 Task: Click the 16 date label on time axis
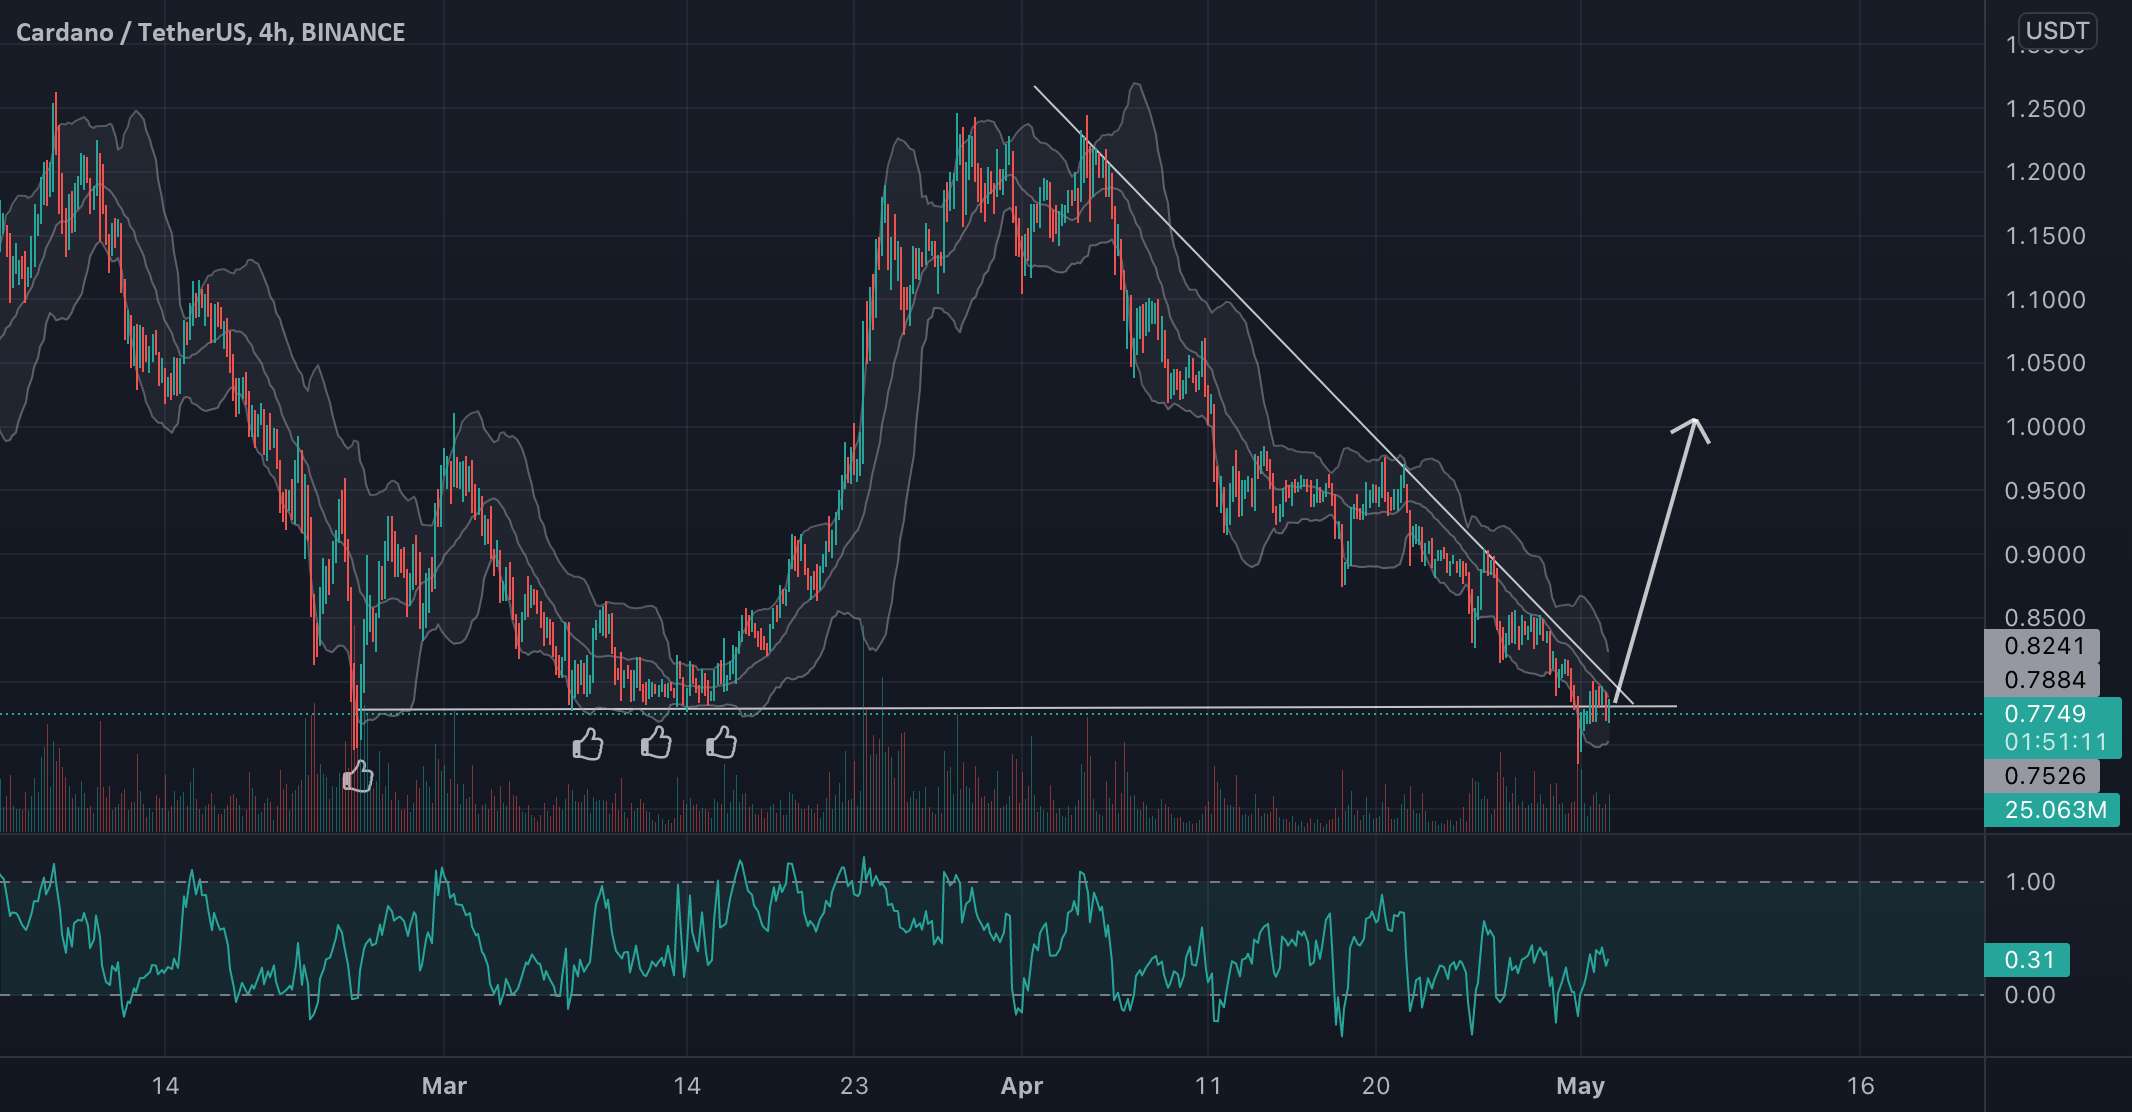click(1860, 1086)
